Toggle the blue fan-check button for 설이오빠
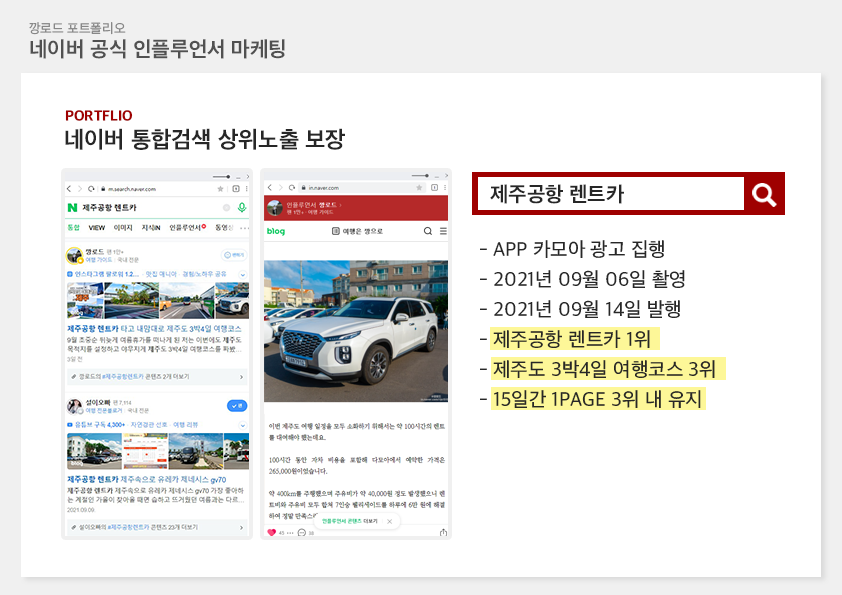The image size is (842, 595). point(236,405)
